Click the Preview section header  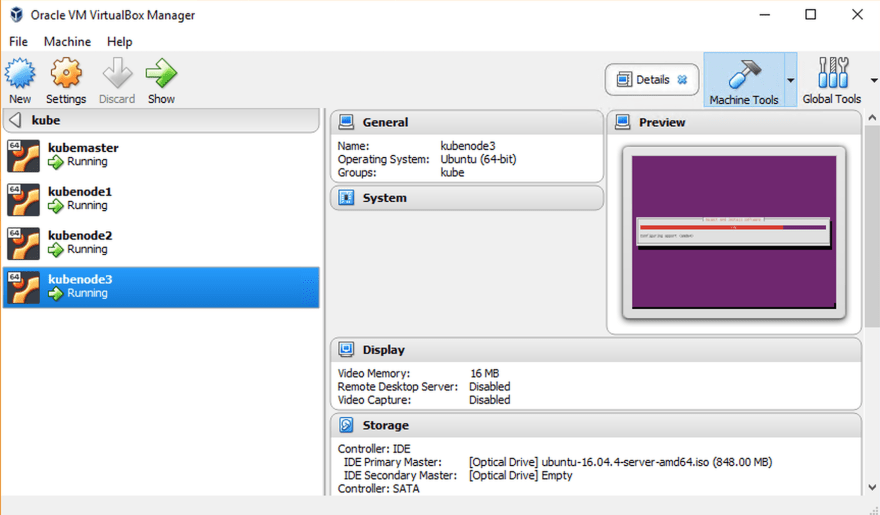click(734, 122)
